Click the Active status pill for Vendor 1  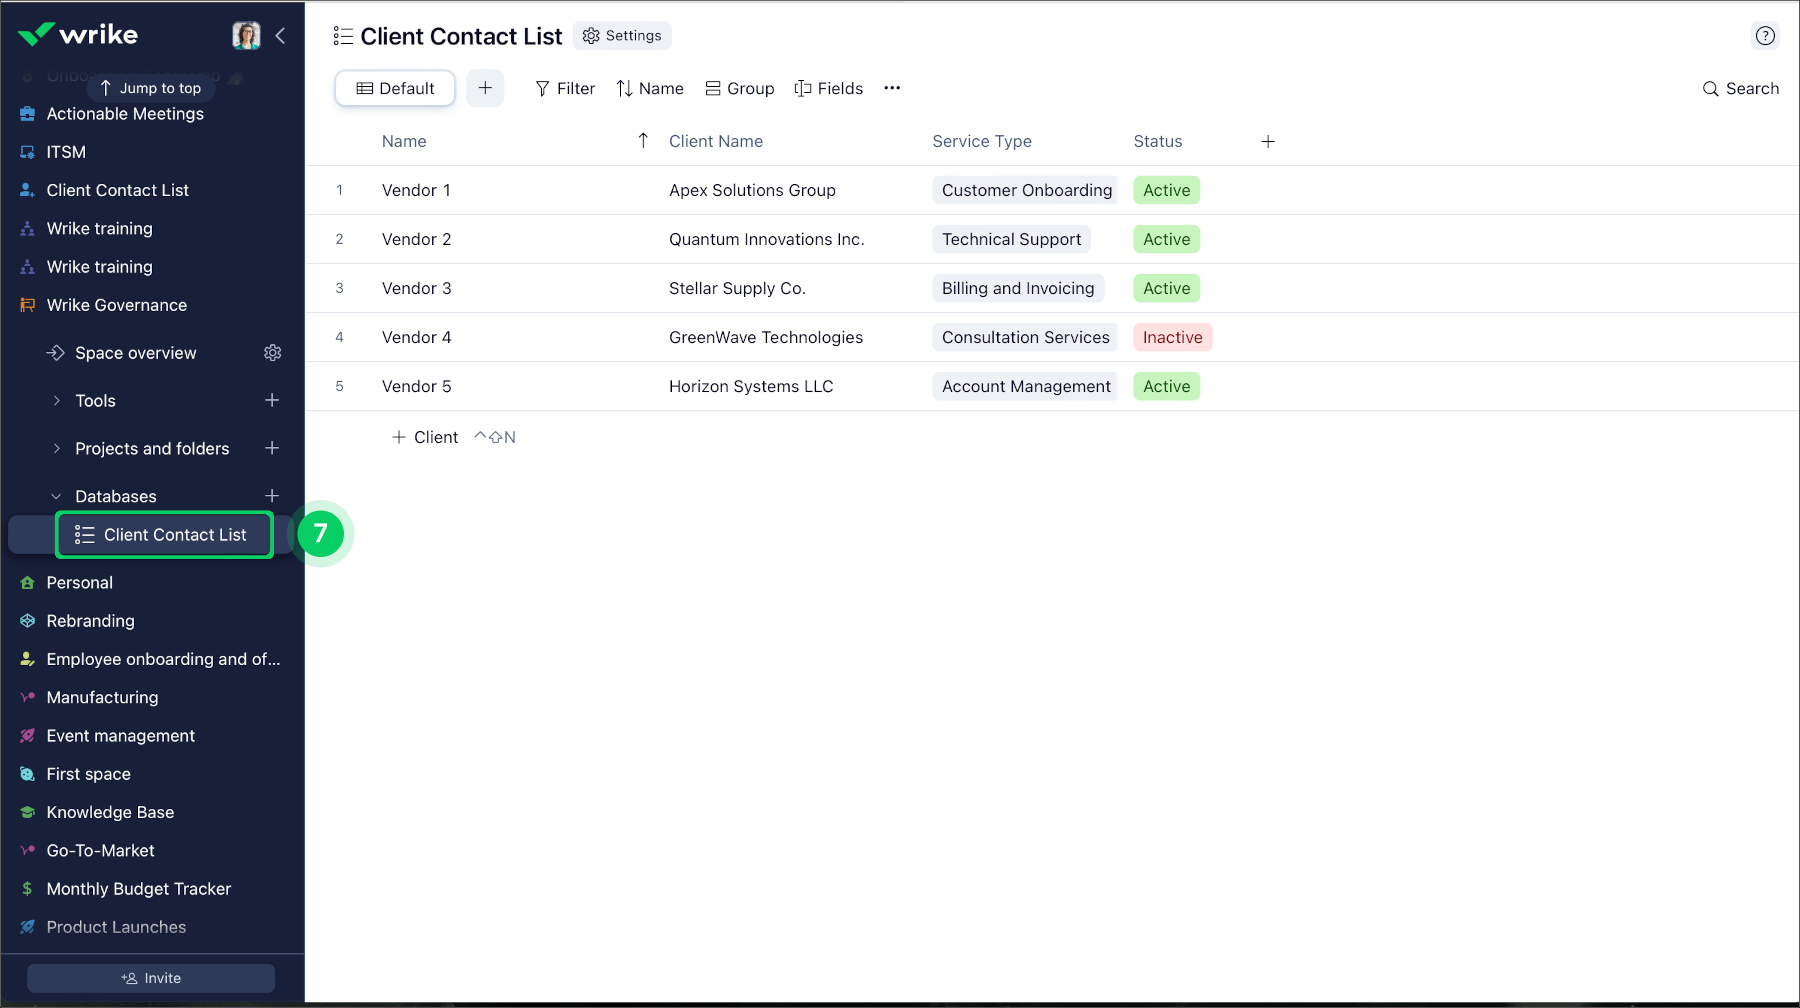tap(1166, 190)
